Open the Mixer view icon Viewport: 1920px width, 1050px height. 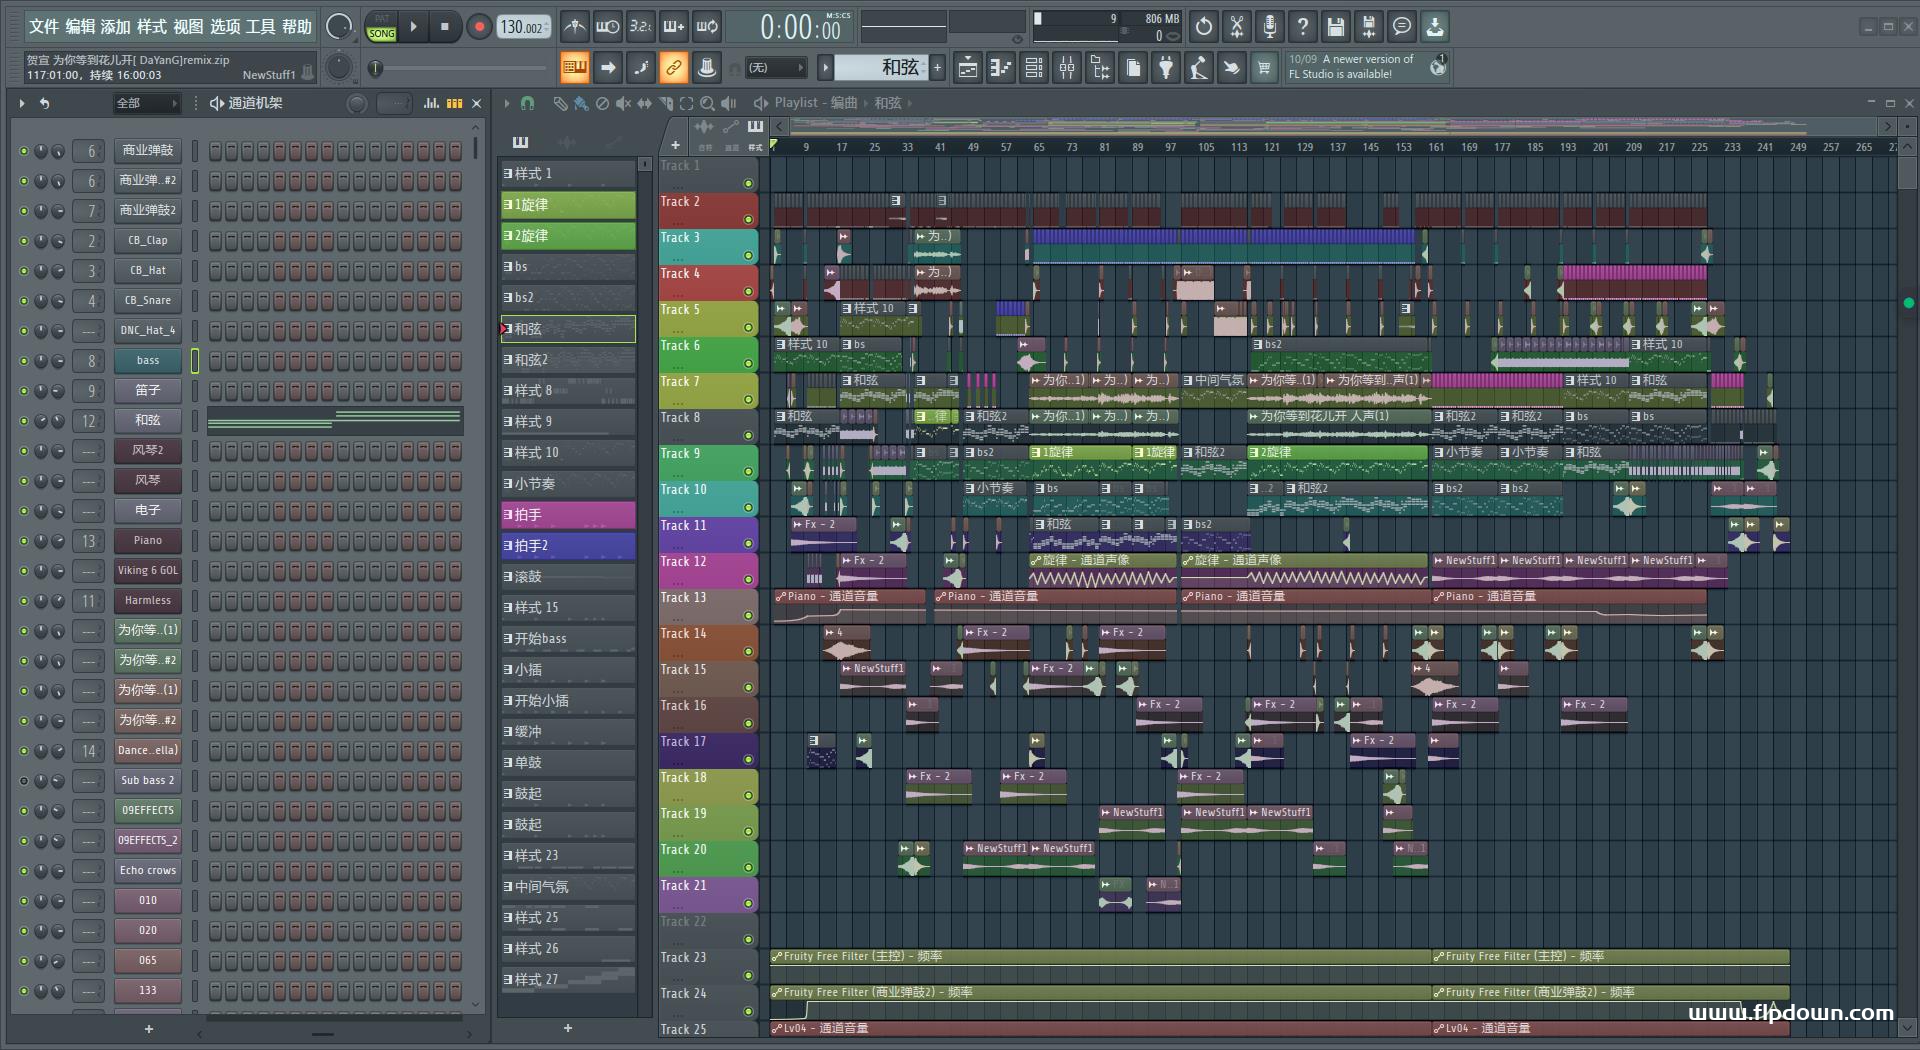(1067, 68)
